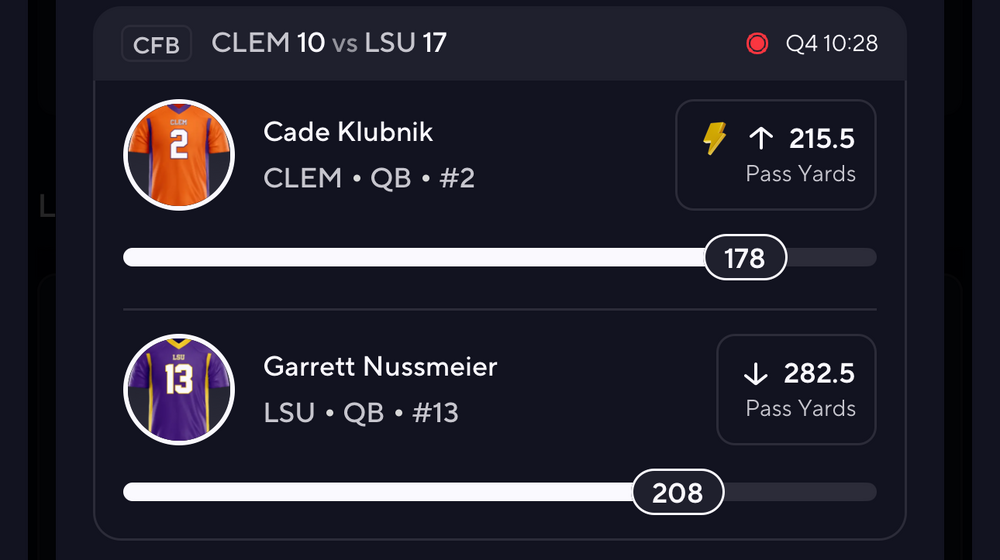Click the 282.5 projection value
The height and width of the screenshot is (560, 1000).
(x=820, y=374)
